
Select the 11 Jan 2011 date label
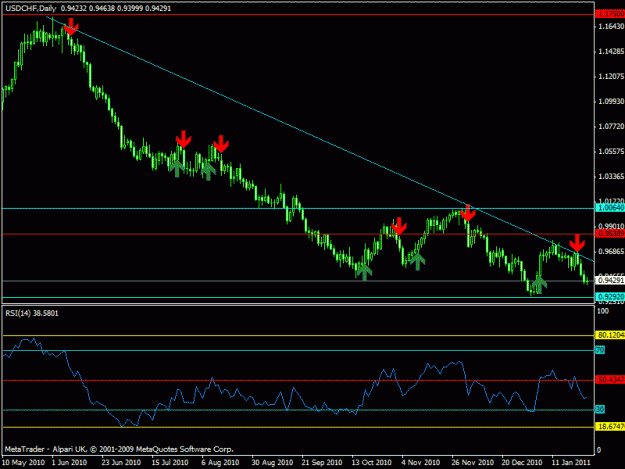coord(571,463)
